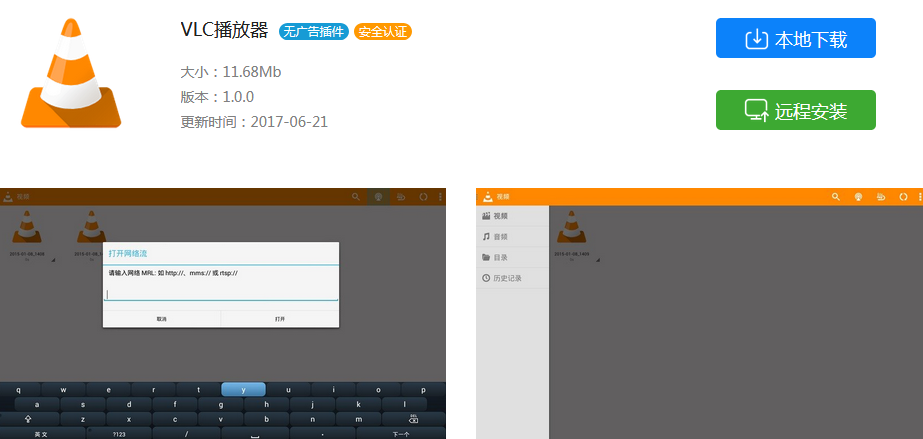Click the refresh icon in right screenshot toolbar
This screenshot has height=439, width=923.
[x=903, y=197]
